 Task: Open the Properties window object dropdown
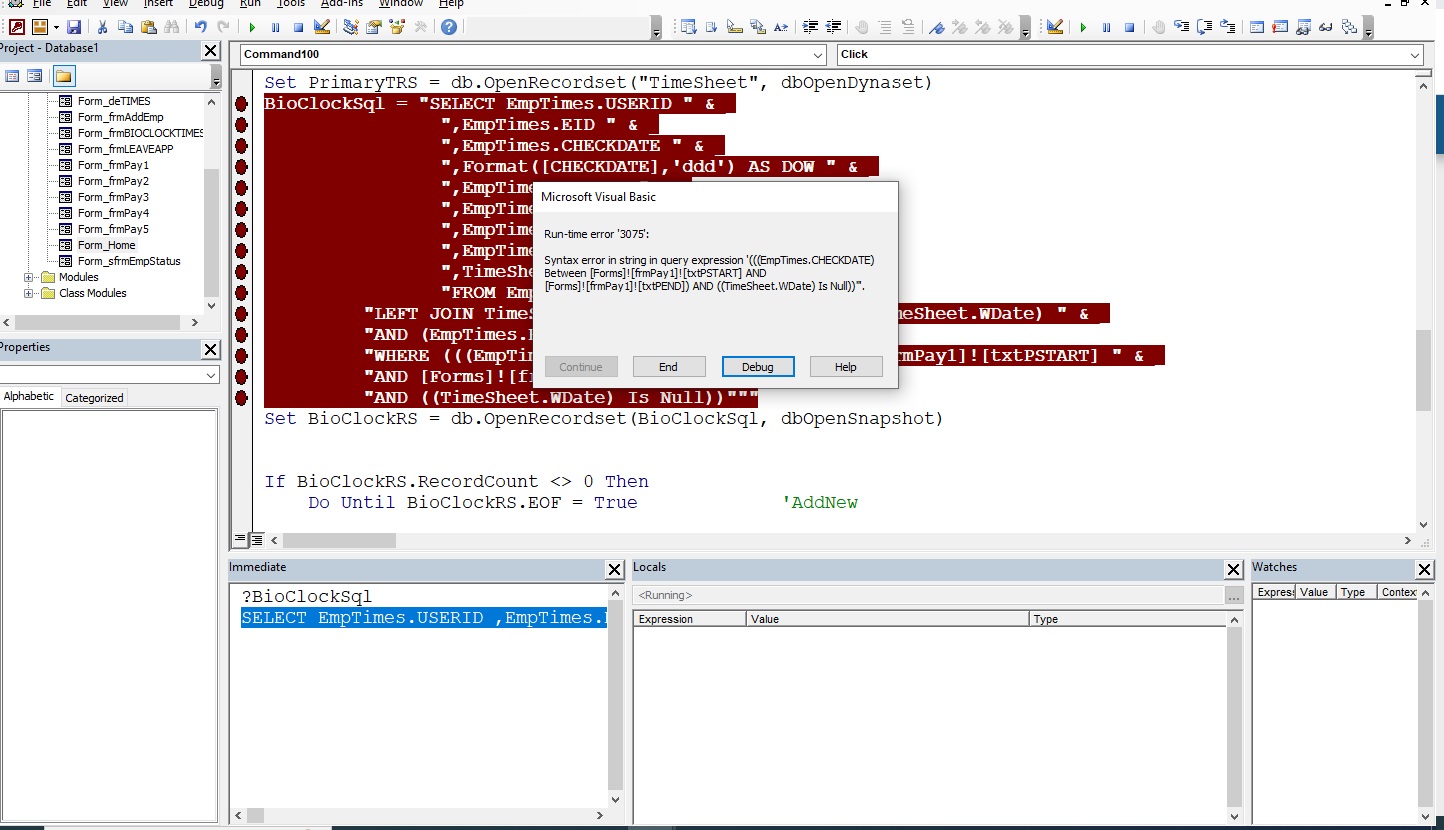[210, 375]
